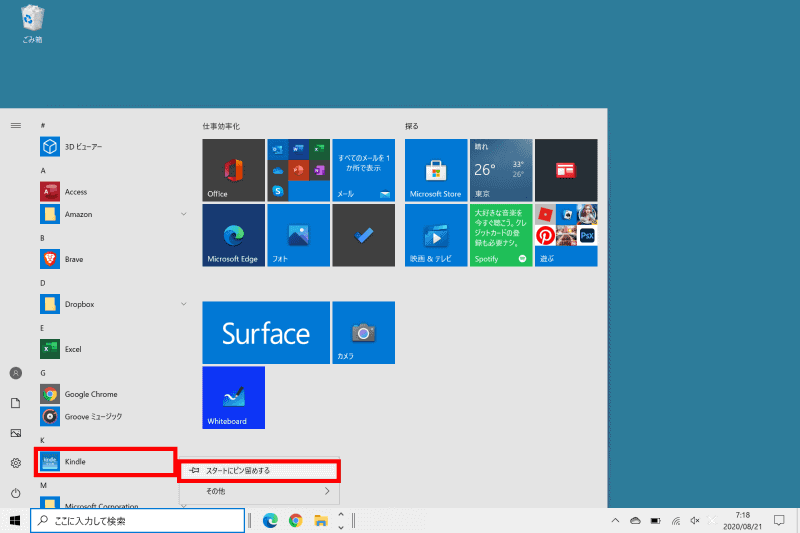Screen dimensions: 800x533
Task: Open Excel from the app list
Action: [112, 349]
